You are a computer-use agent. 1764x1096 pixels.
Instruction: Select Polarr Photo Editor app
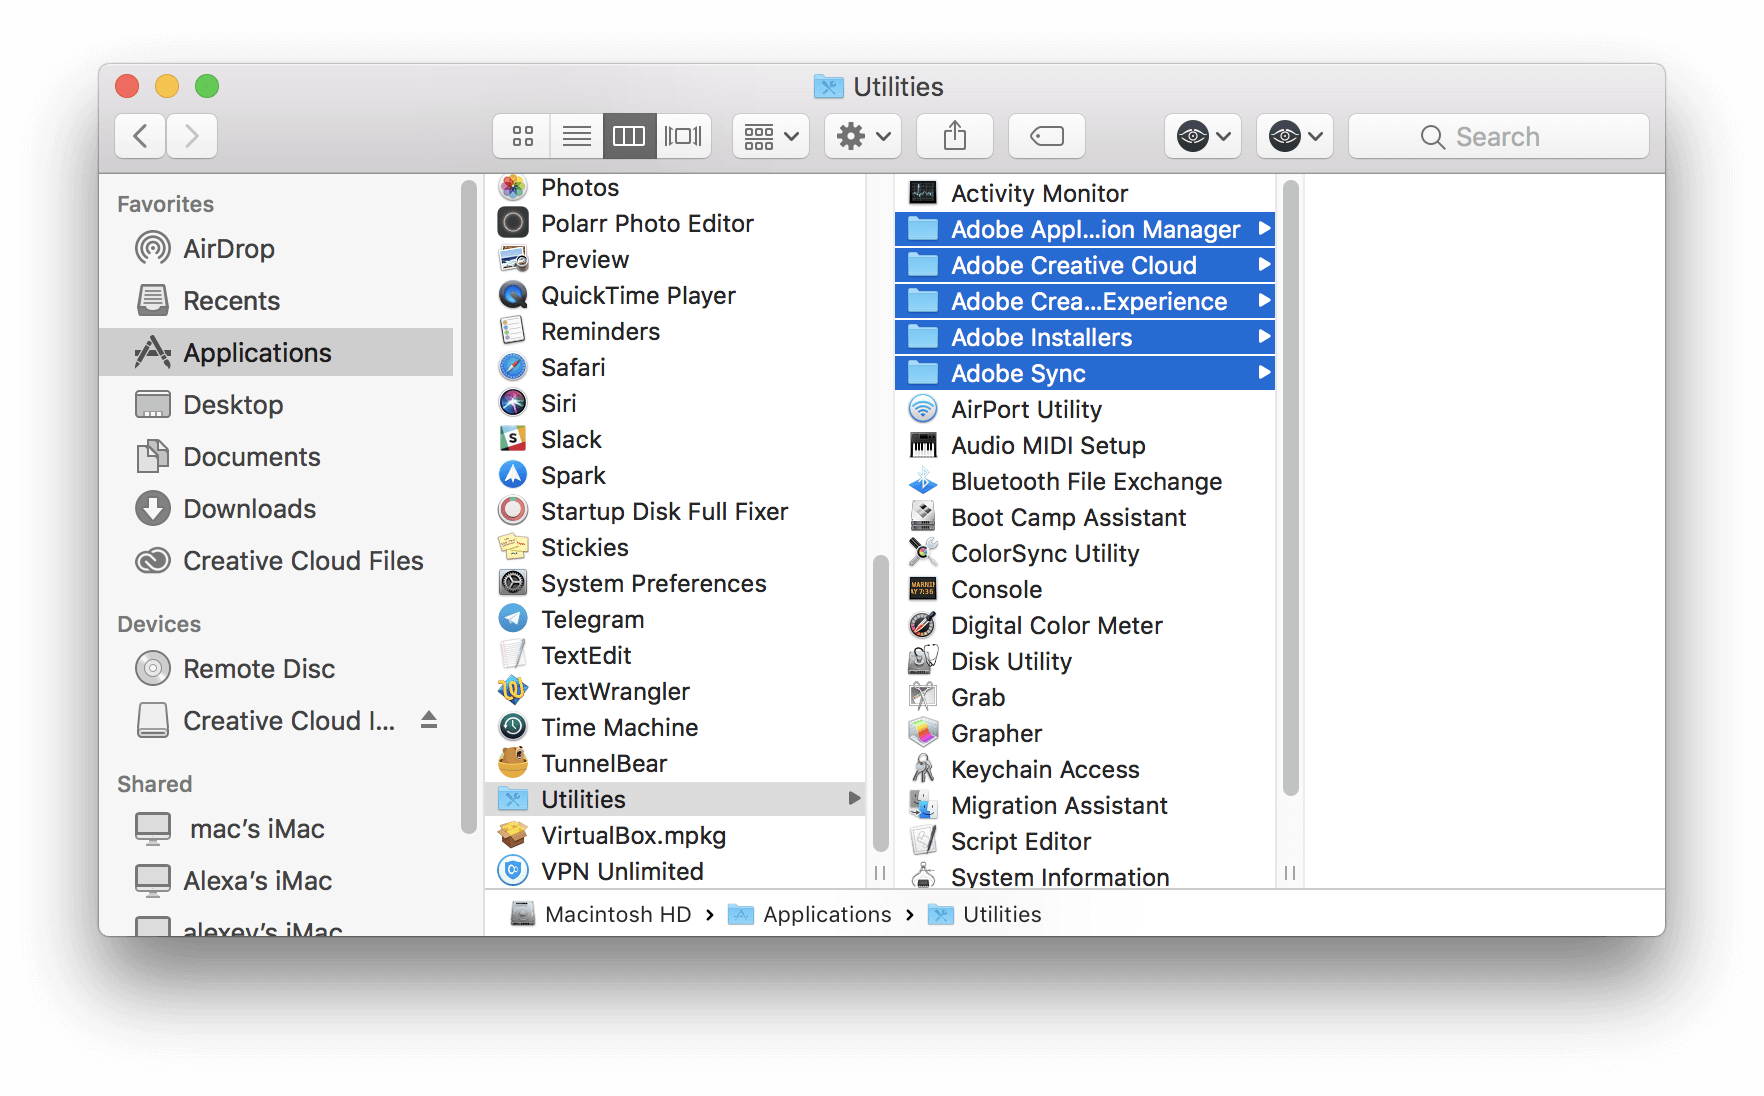click(675, 223)
